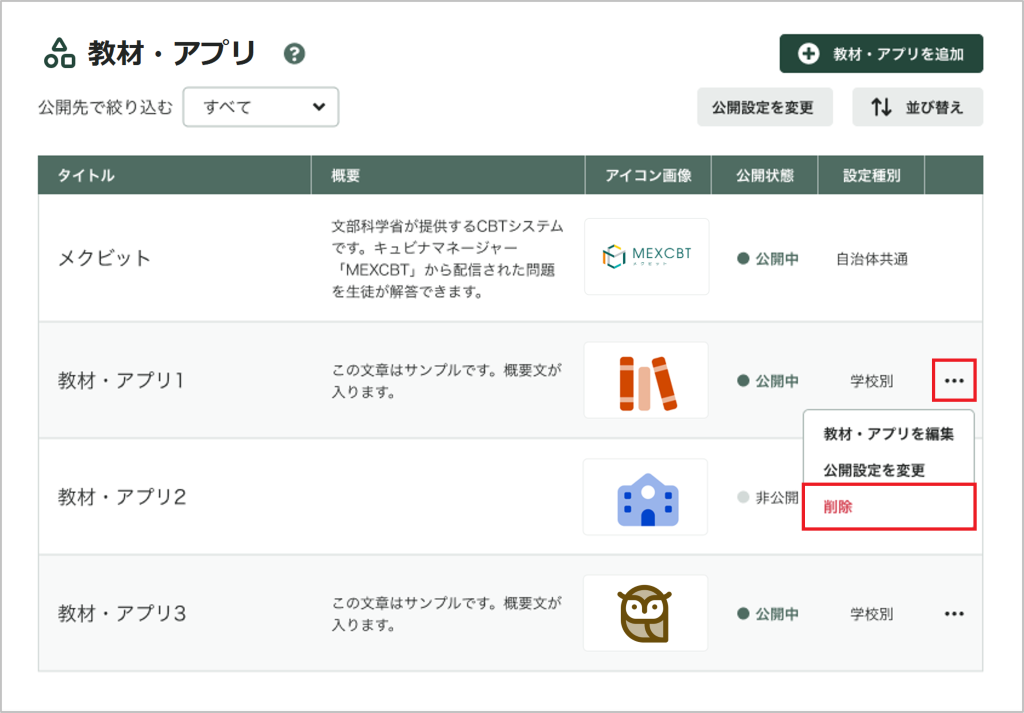Click the 公開設定を変更 button above the table
The height and width of the screenshot is (713, 1024).
tap(765, 107)
